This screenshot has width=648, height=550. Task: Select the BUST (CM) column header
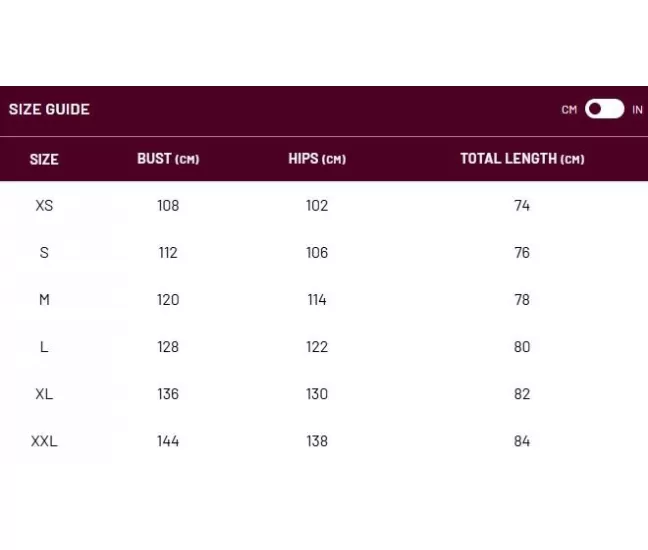tap(168, 159)
